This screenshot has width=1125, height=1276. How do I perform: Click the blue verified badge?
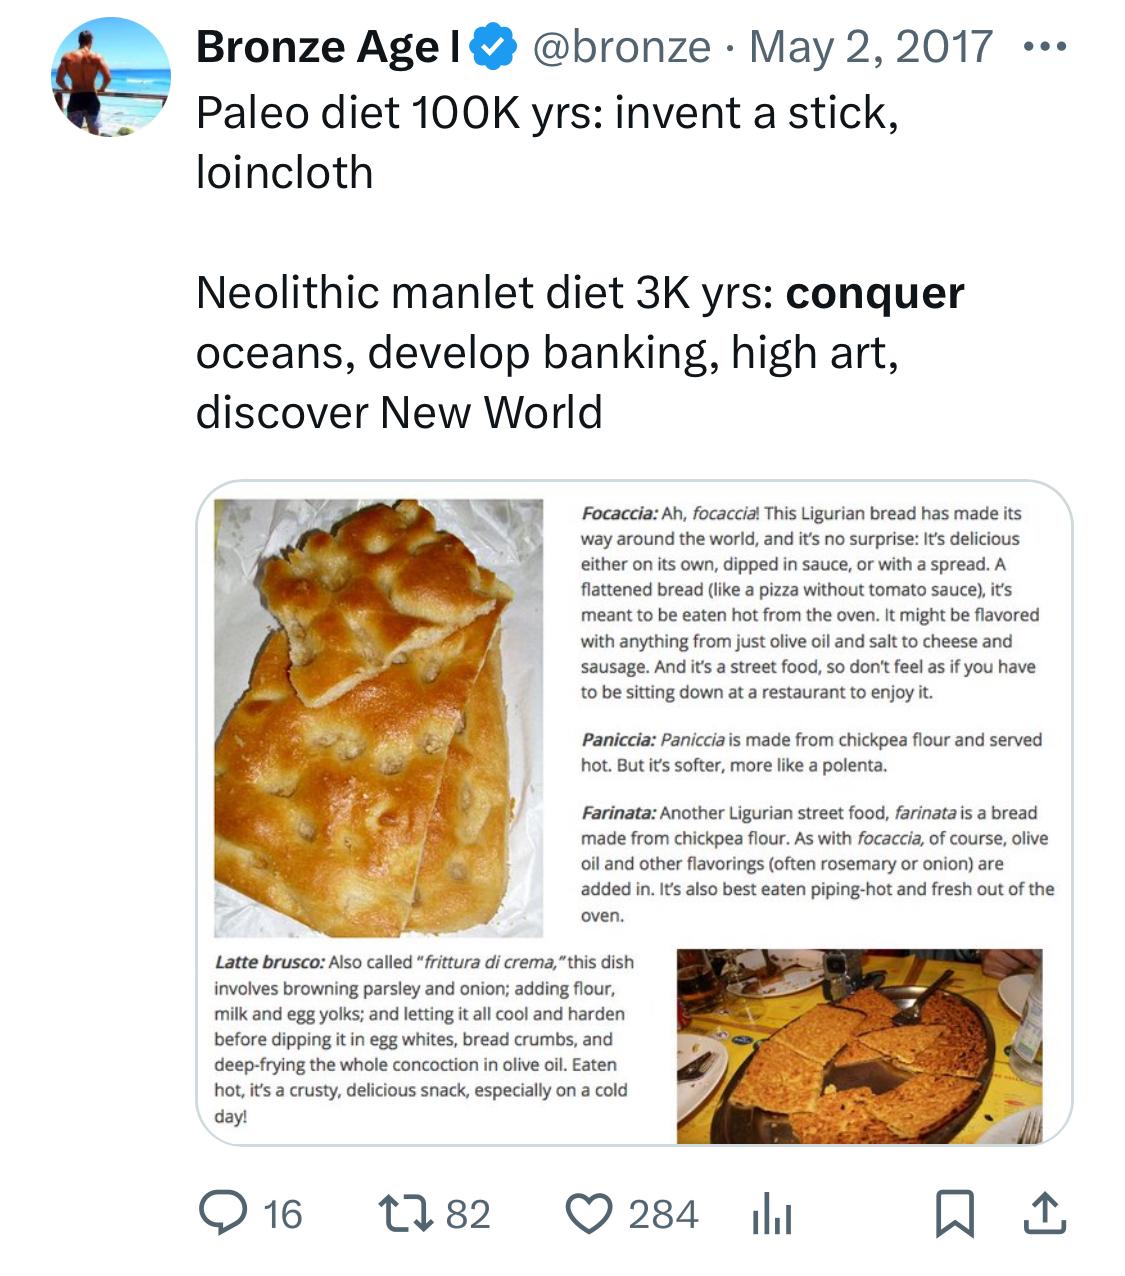[x=493, y=48]
